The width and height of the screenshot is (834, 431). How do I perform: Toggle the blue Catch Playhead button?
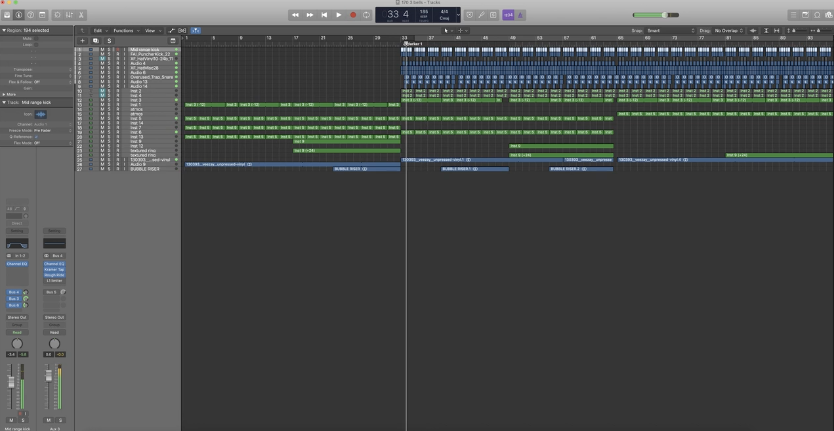click(195, 31)
